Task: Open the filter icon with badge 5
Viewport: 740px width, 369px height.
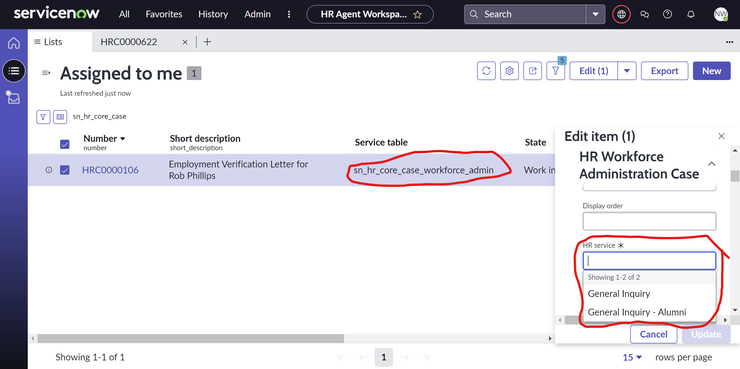Action: (555, 71)
